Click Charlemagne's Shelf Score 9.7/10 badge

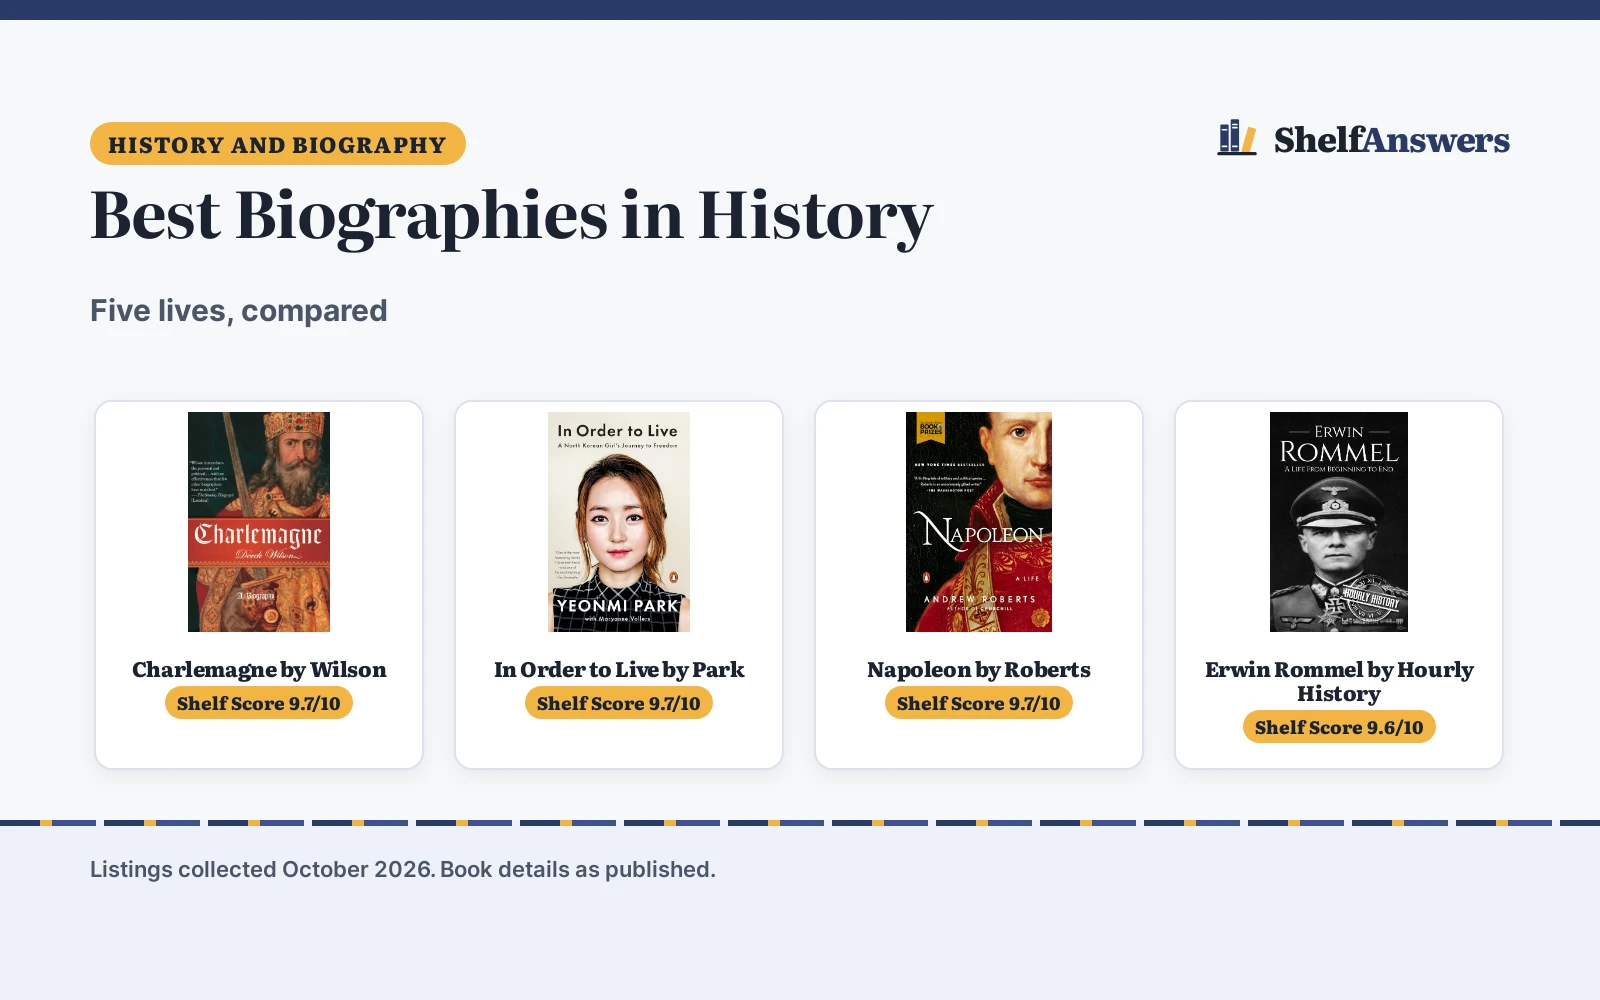click(x=259, y=703)
